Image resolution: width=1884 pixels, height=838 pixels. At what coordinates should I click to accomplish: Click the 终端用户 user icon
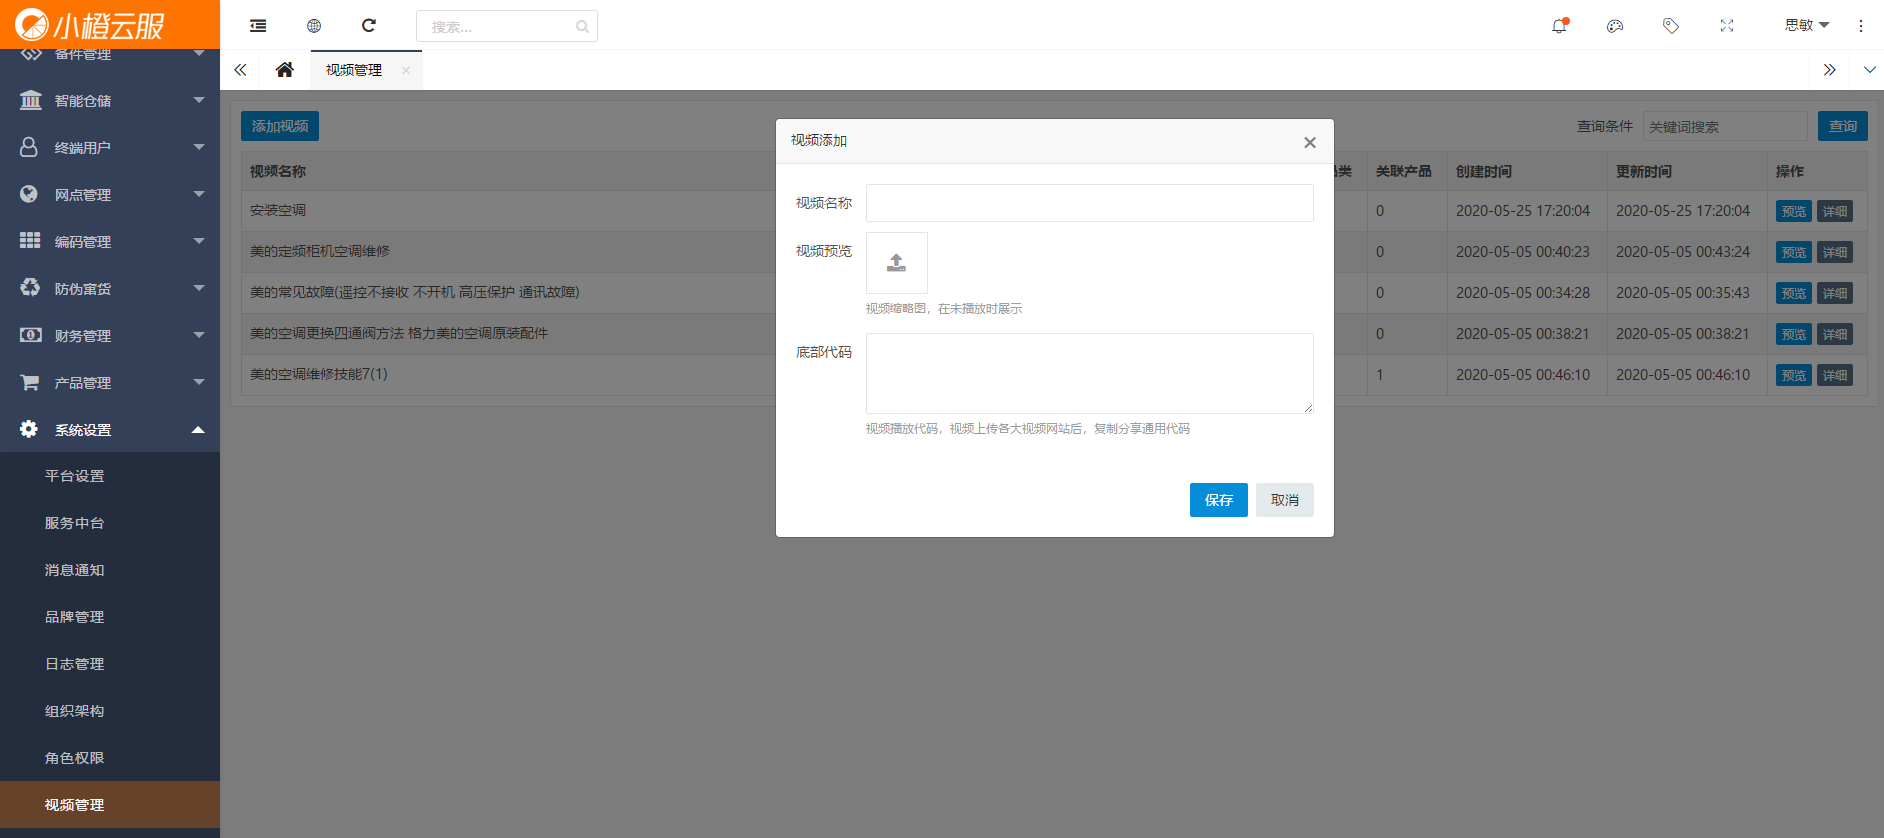29,147
